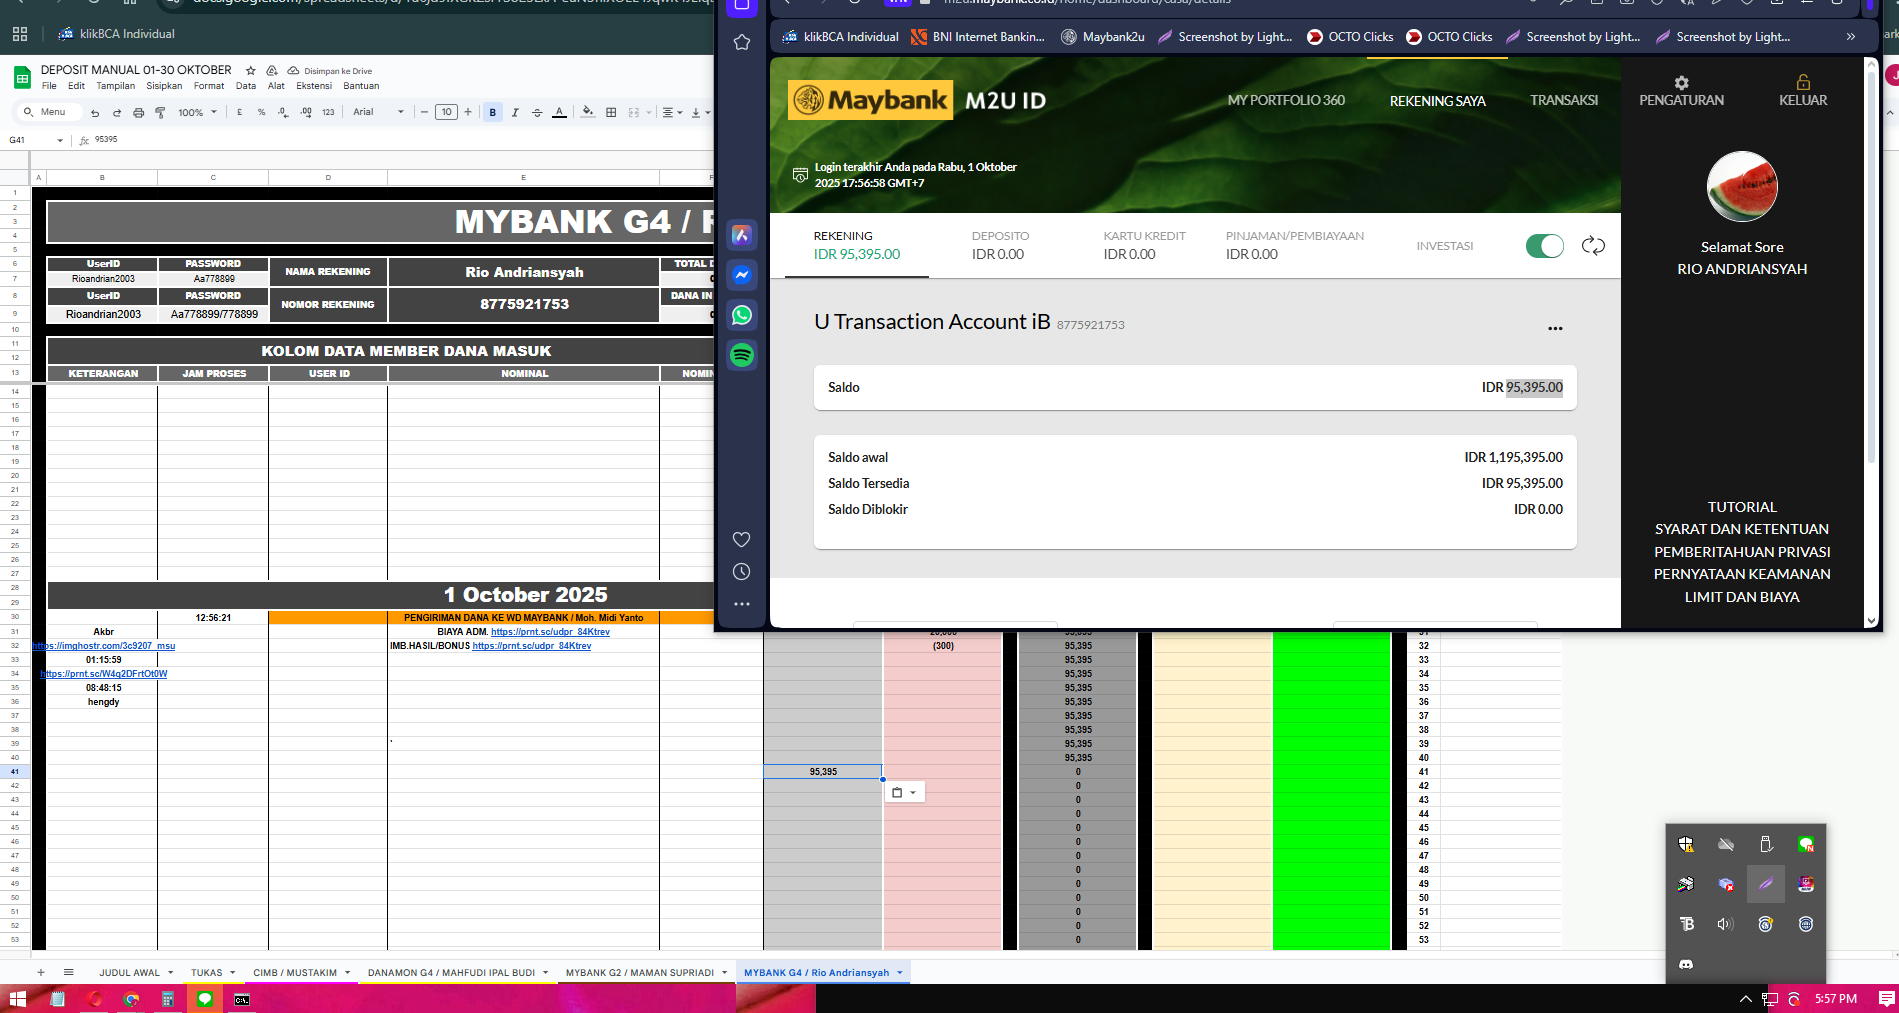The height and width of the screenshot is (1013, 1899).
Task: Open the prnt.sc/W4q2DFrtOt0W link in sheet
Action: (104, 674)
